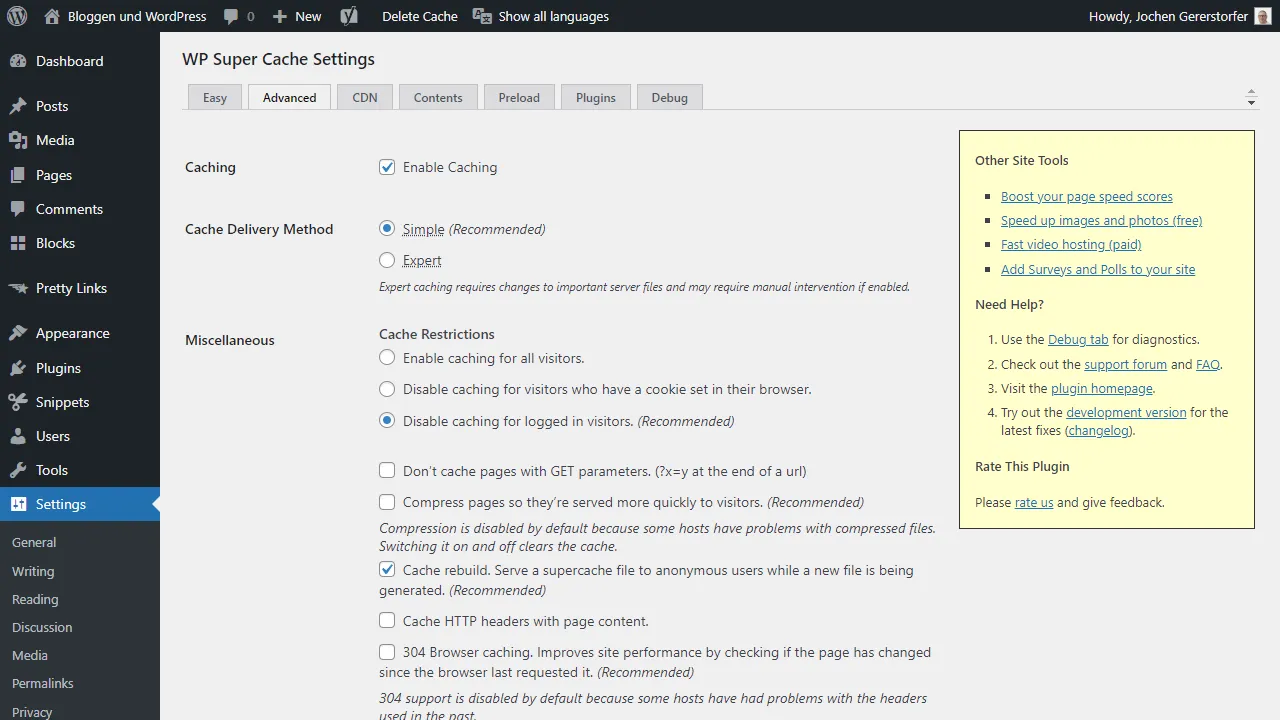
Task: Click the Pages sidebar icon
Action: tap(18, 175)
